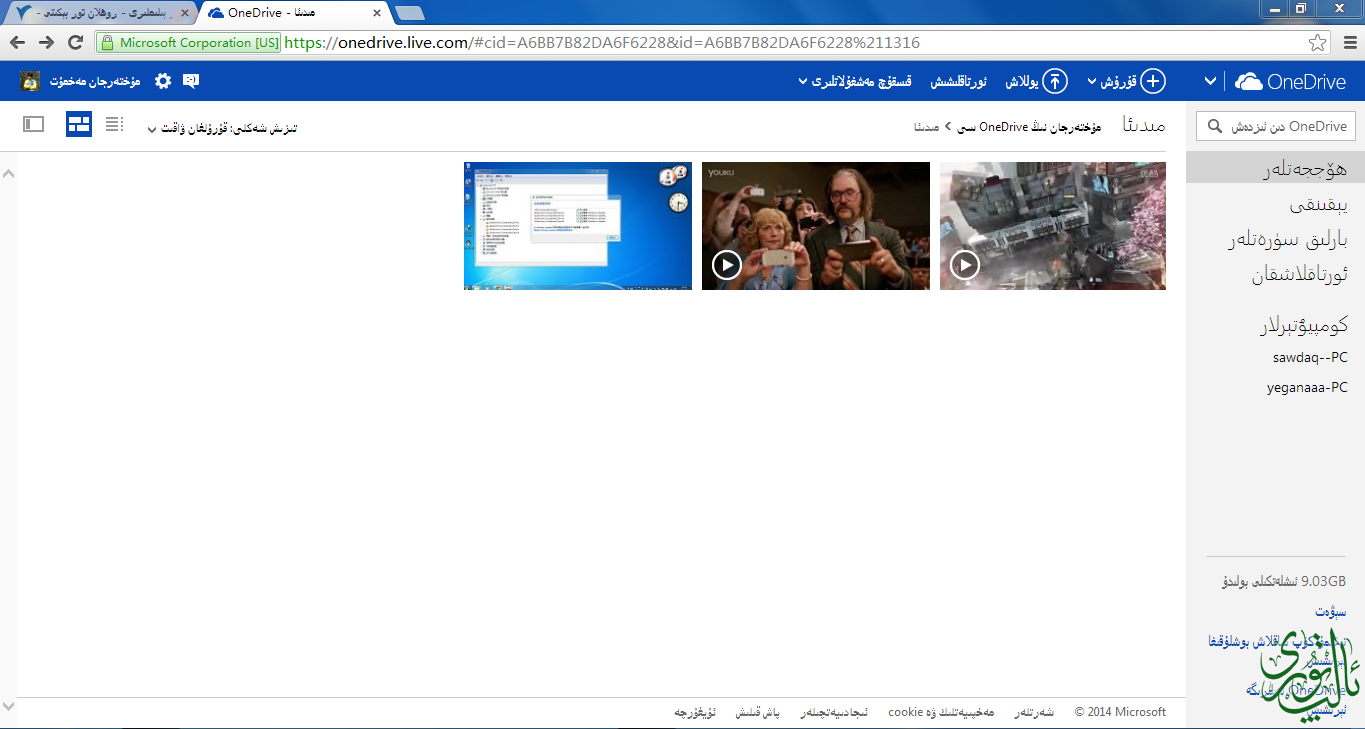Click the 9.03GB storage available link
The height and width of the screenshot is (729, 1365).
coord(1284,581)
